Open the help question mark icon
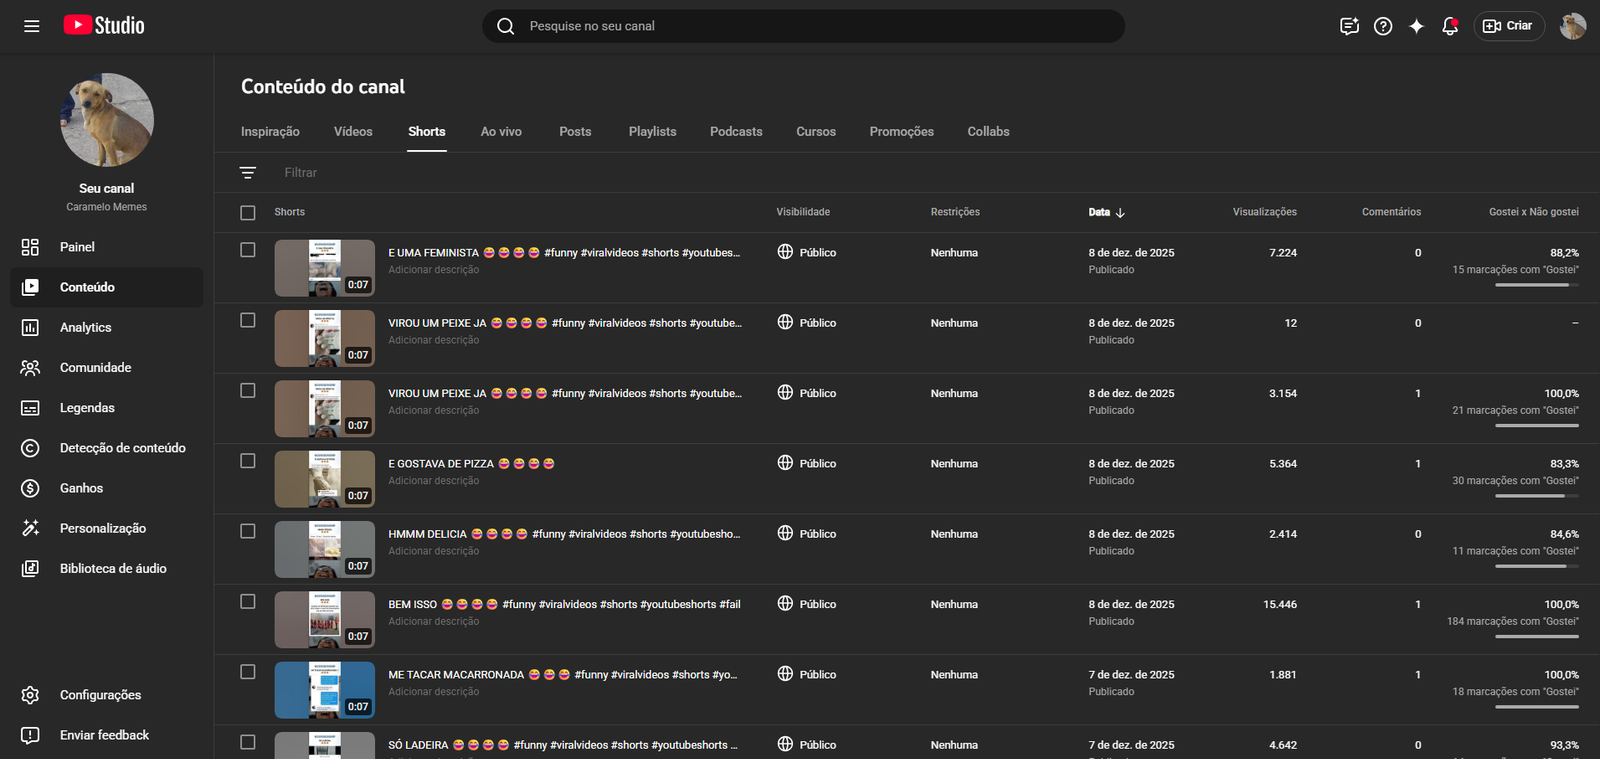 pos(1383,26)
